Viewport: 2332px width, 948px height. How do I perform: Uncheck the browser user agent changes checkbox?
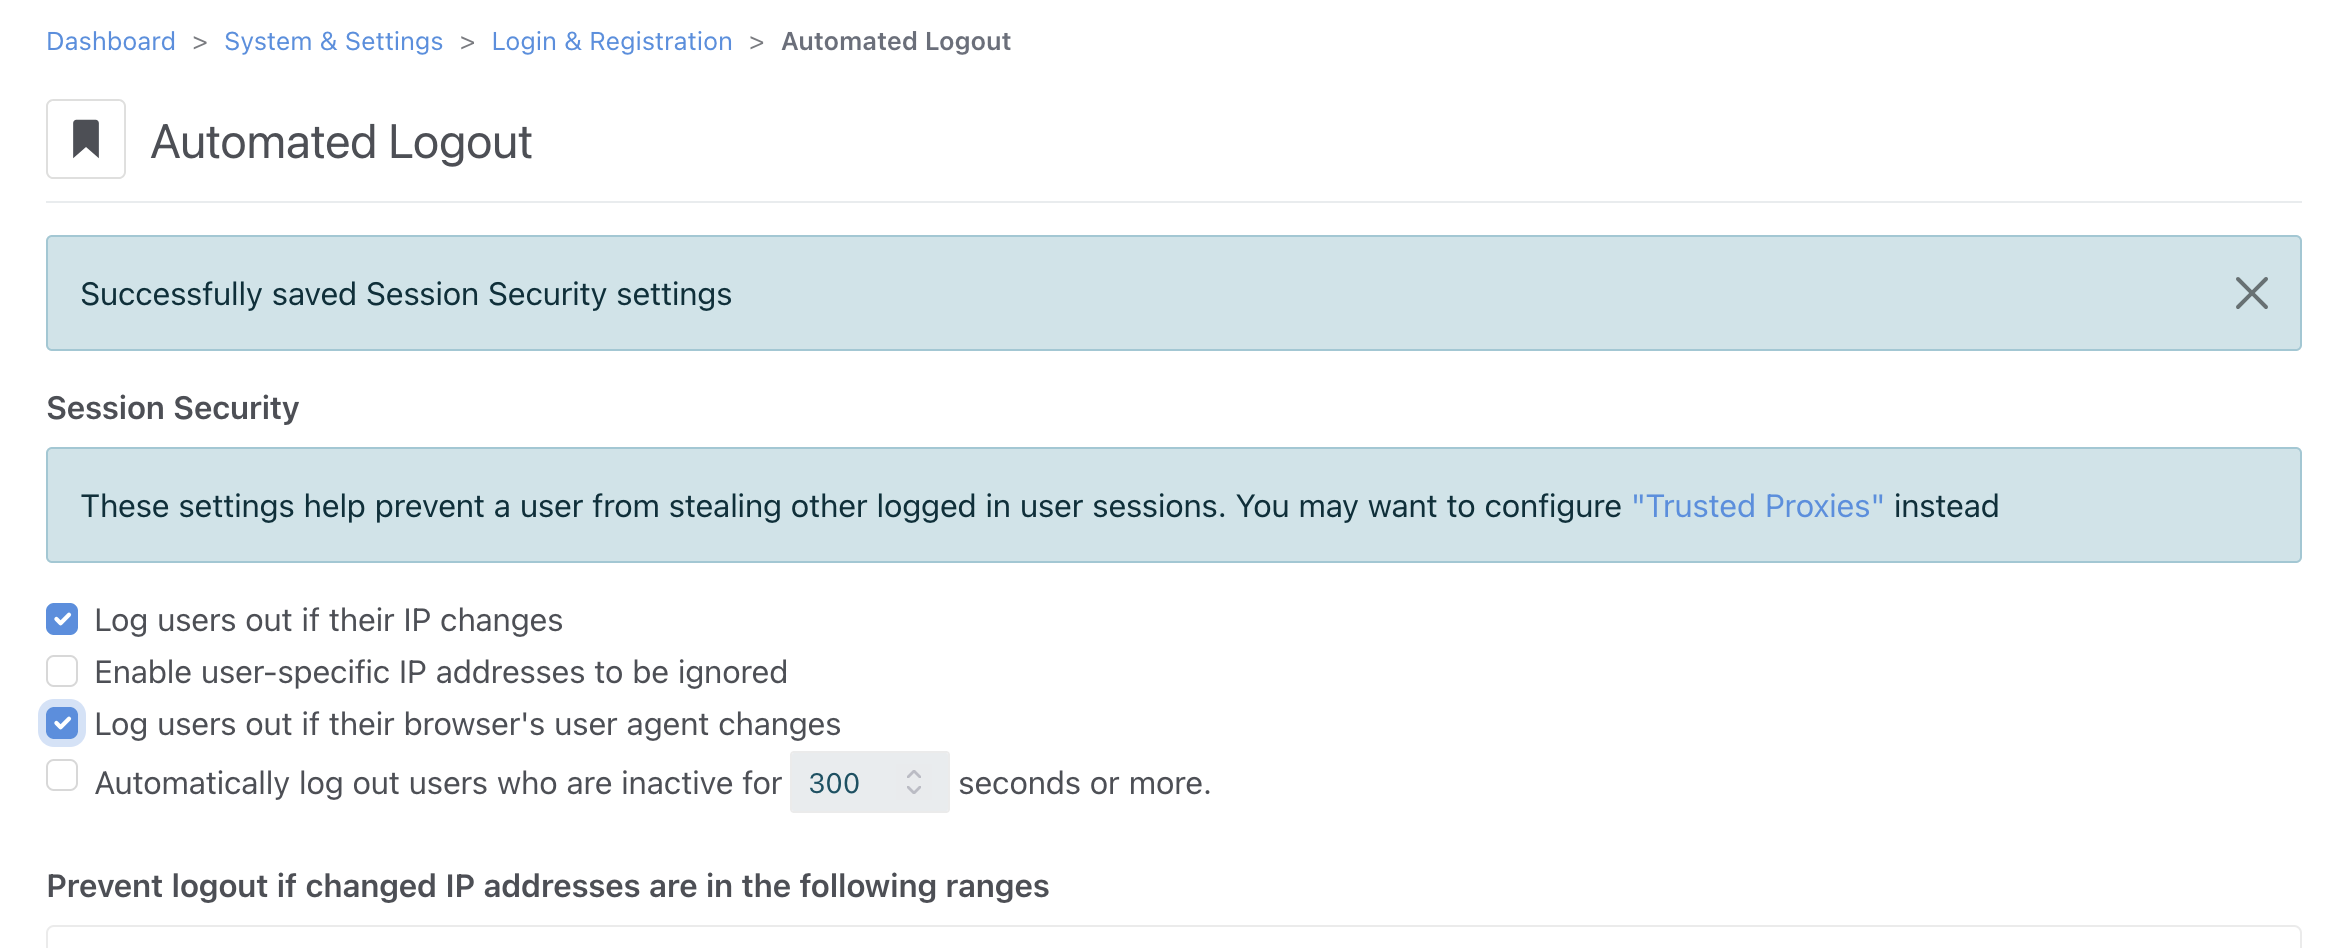(62, 723)
